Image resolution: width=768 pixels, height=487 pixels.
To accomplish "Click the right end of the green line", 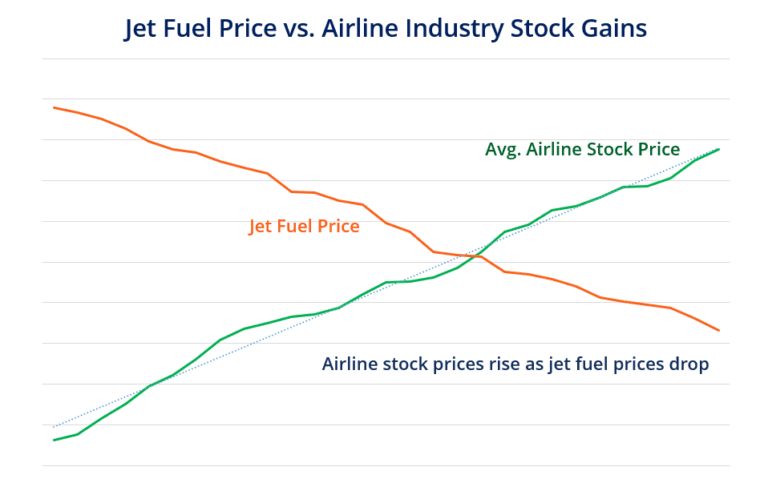I will 719,149.
